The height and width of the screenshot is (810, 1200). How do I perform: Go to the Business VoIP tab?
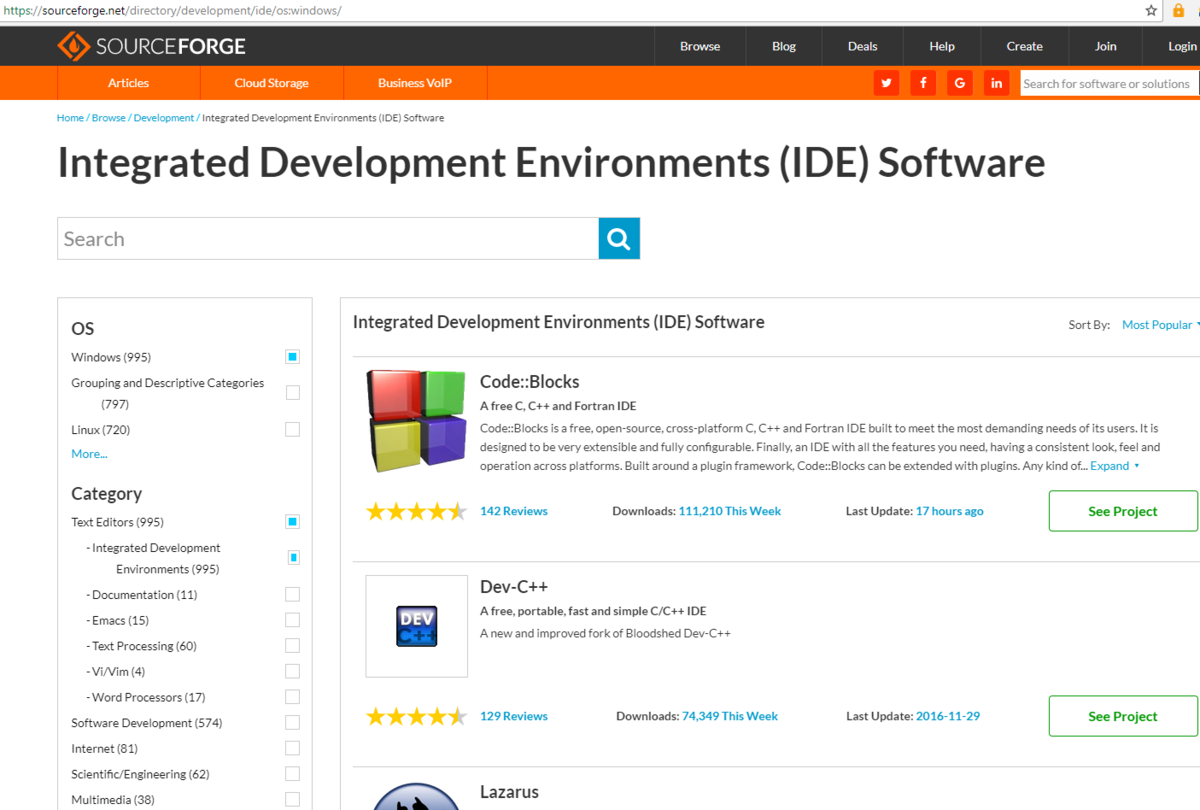click(x=415, y=83)
